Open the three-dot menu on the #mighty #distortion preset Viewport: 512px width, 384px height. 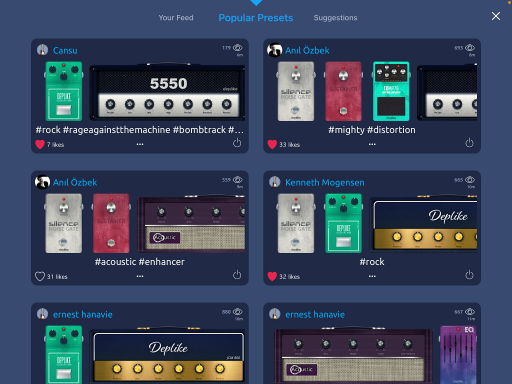click(x=372, y=144)
